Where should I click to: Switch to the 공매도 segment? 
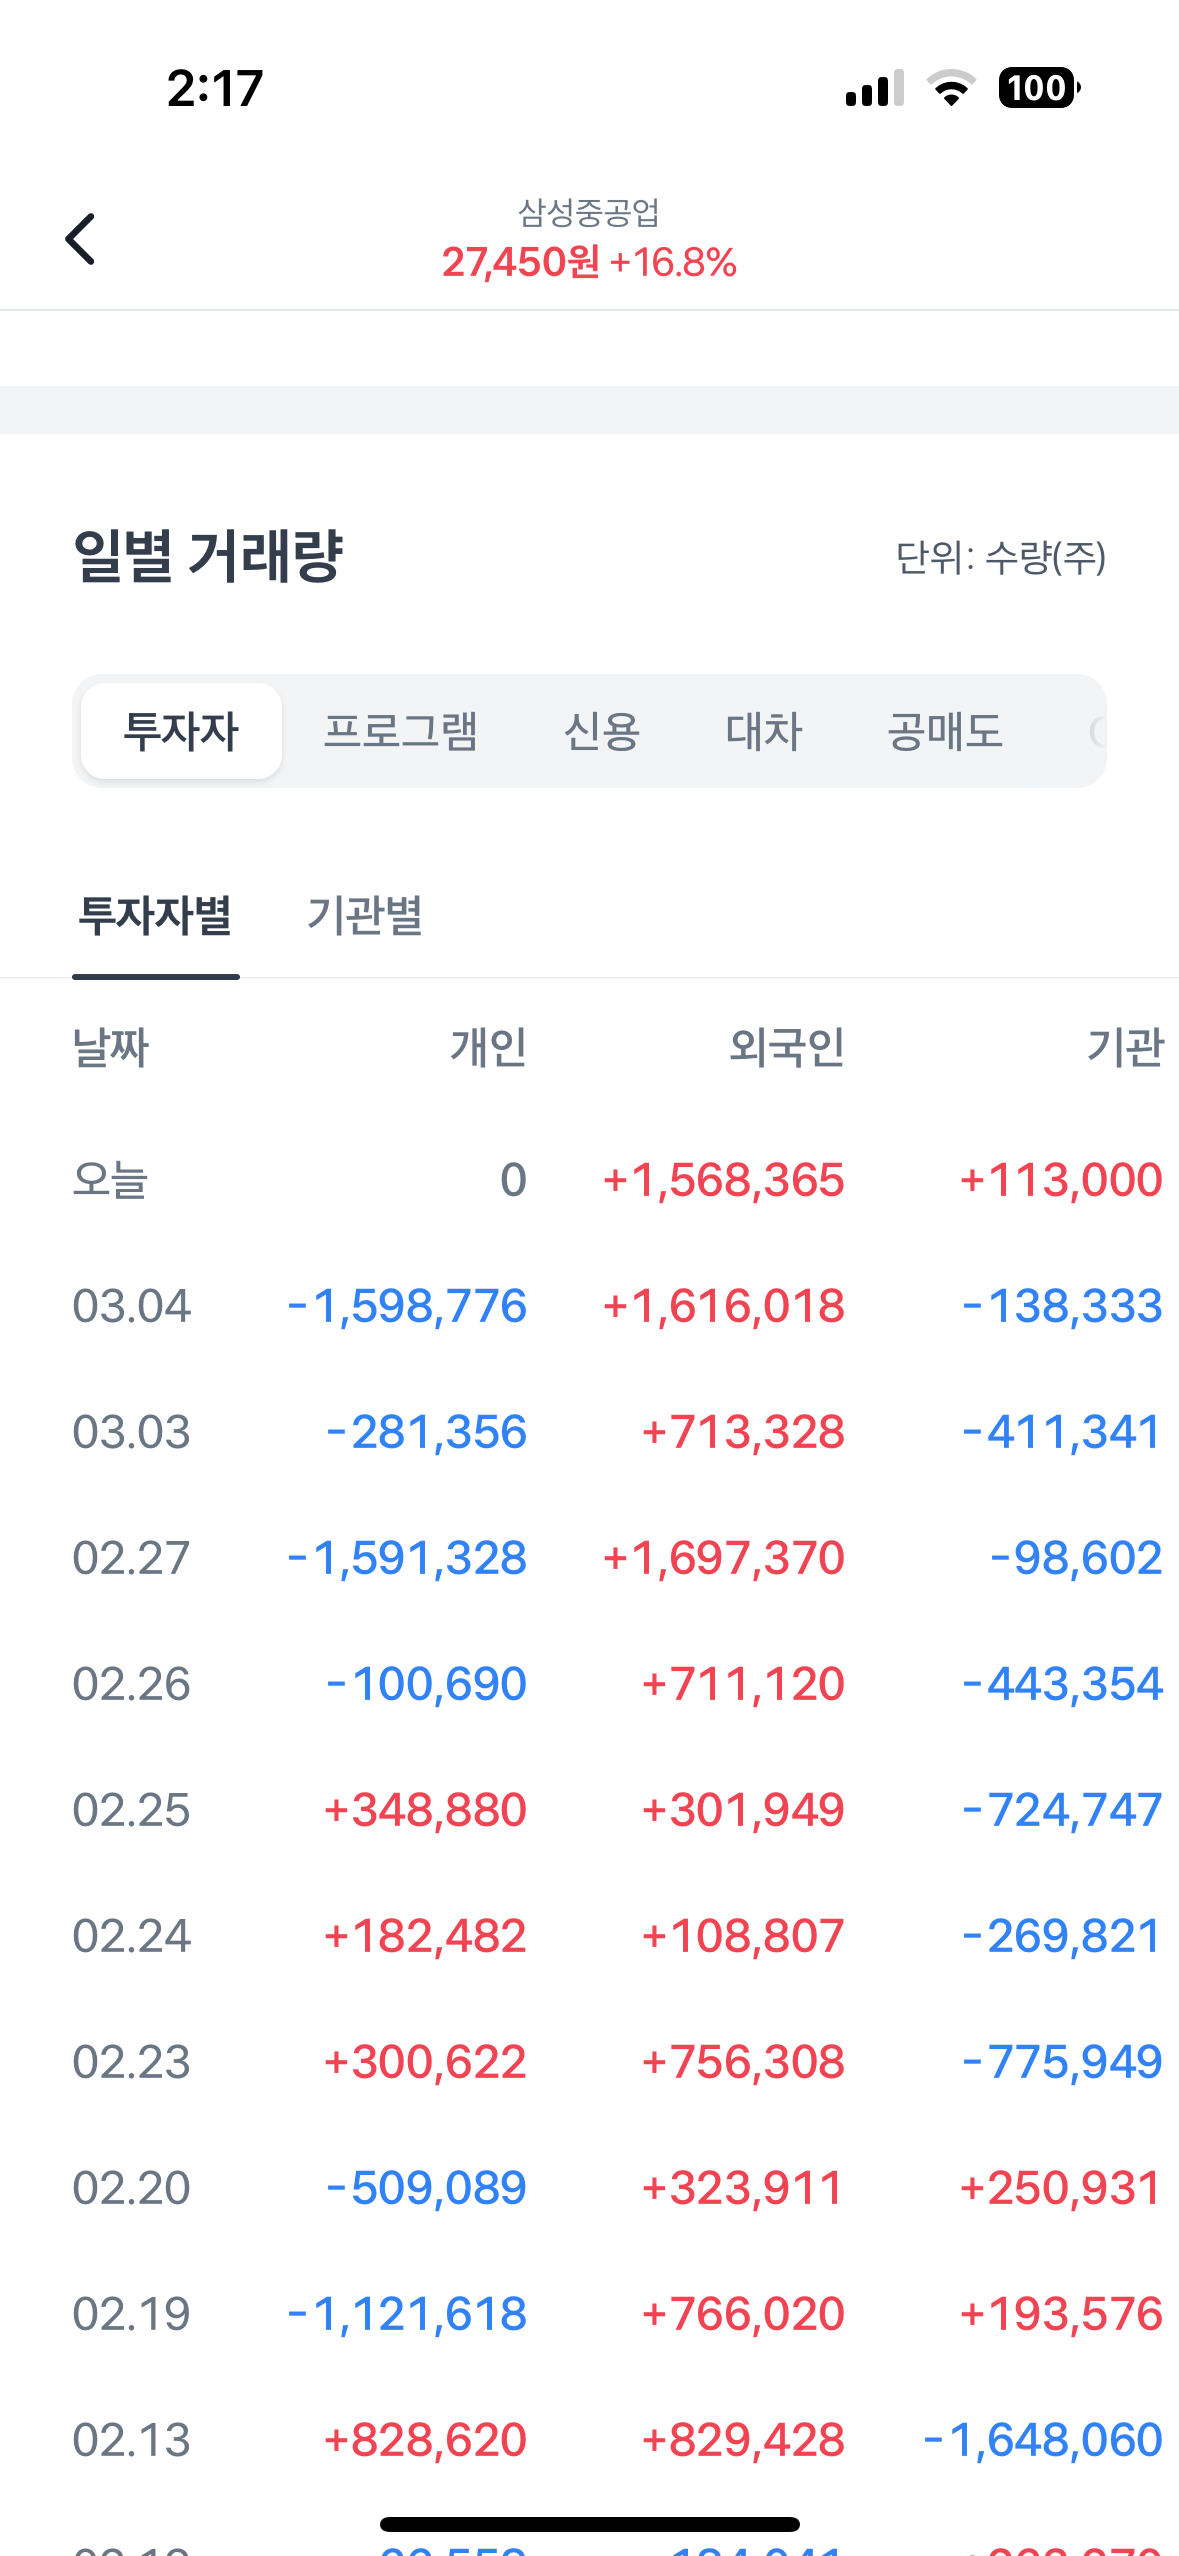tap(944, 731)
